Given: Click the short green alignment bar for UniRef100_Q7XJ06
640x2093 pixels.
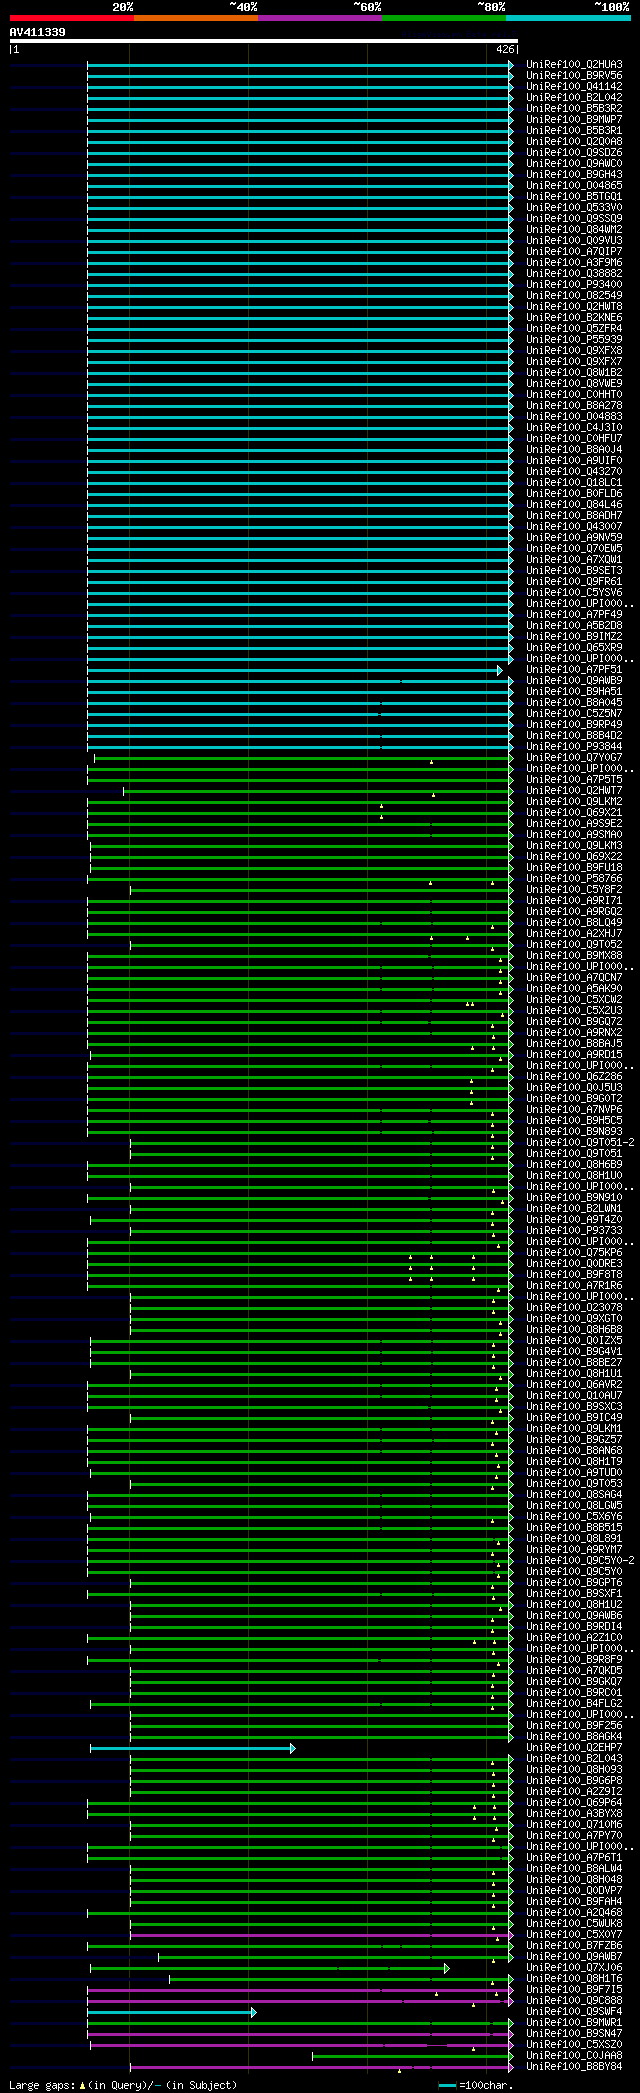Looking at the screenshot, I should pyautogui.click(x=269, y=1968).
